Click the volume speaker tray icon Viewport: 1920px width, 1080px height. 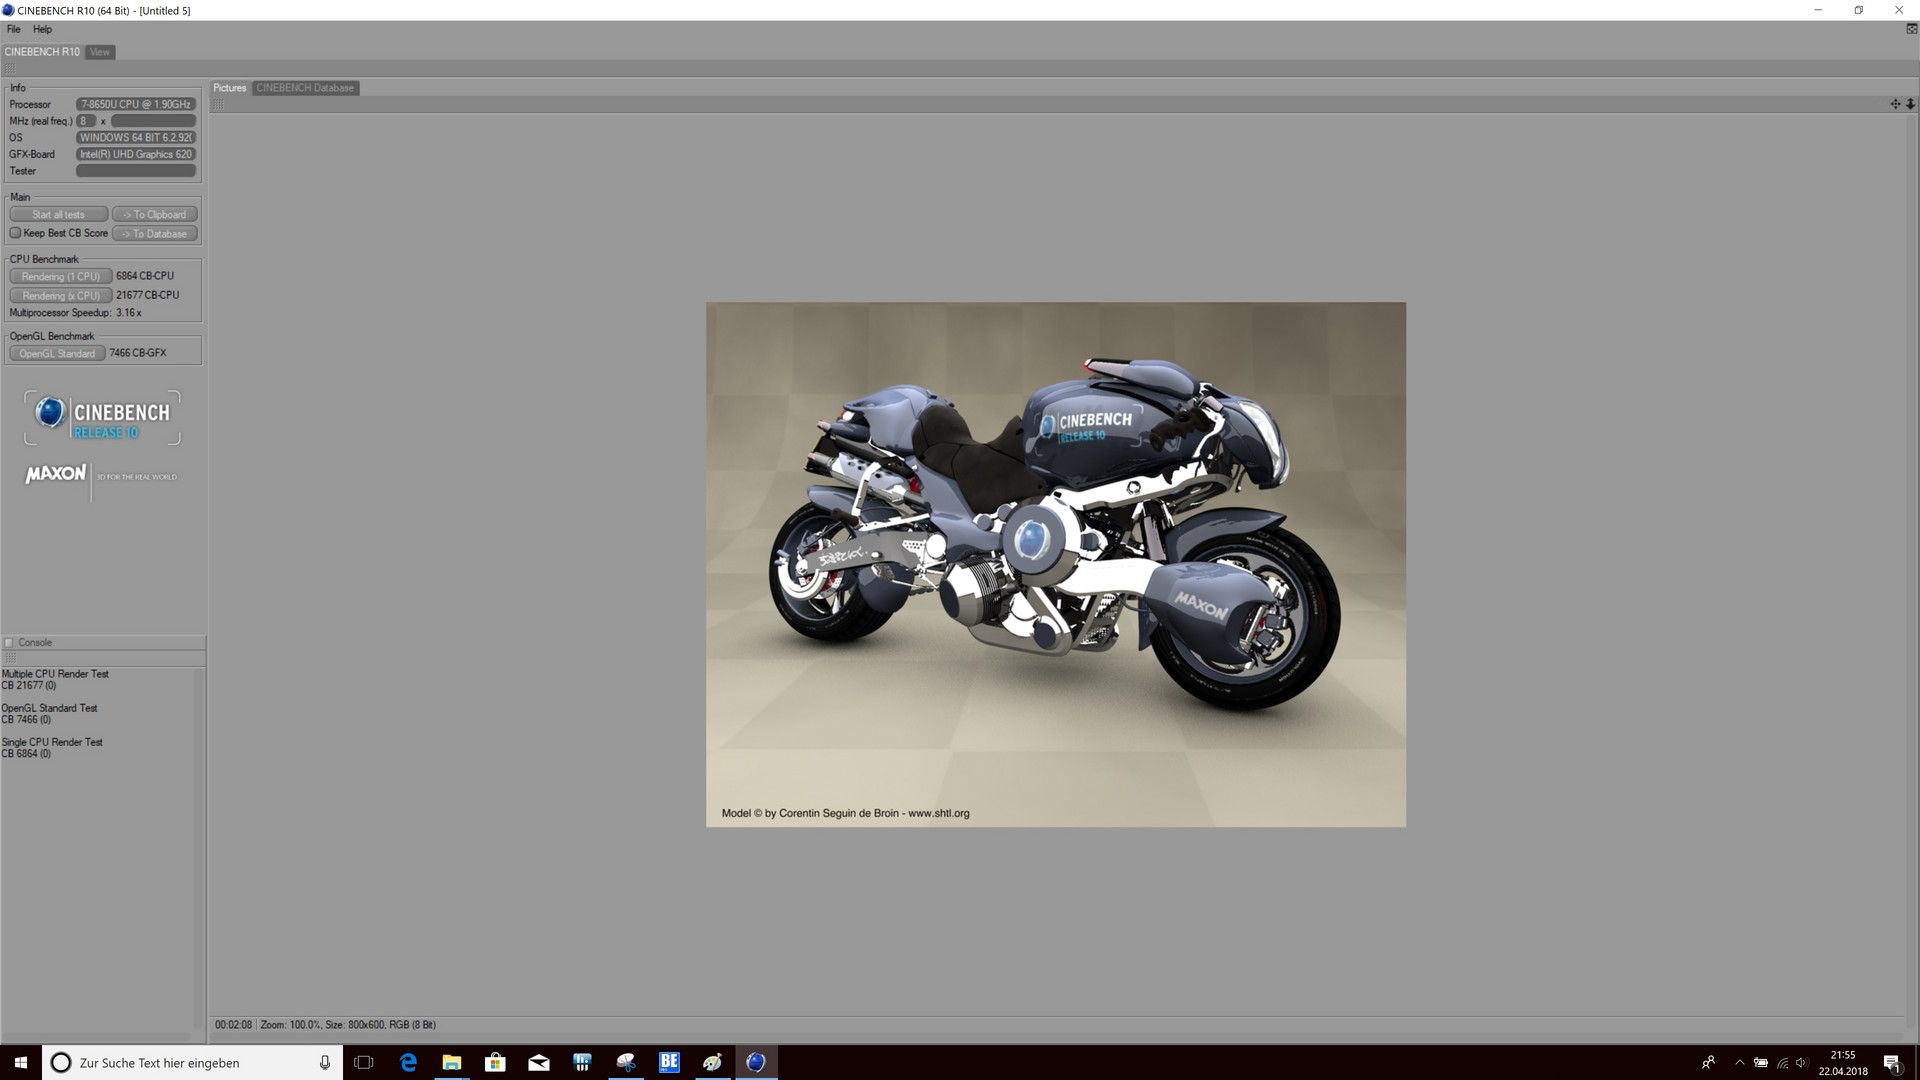point(1801,1063)
